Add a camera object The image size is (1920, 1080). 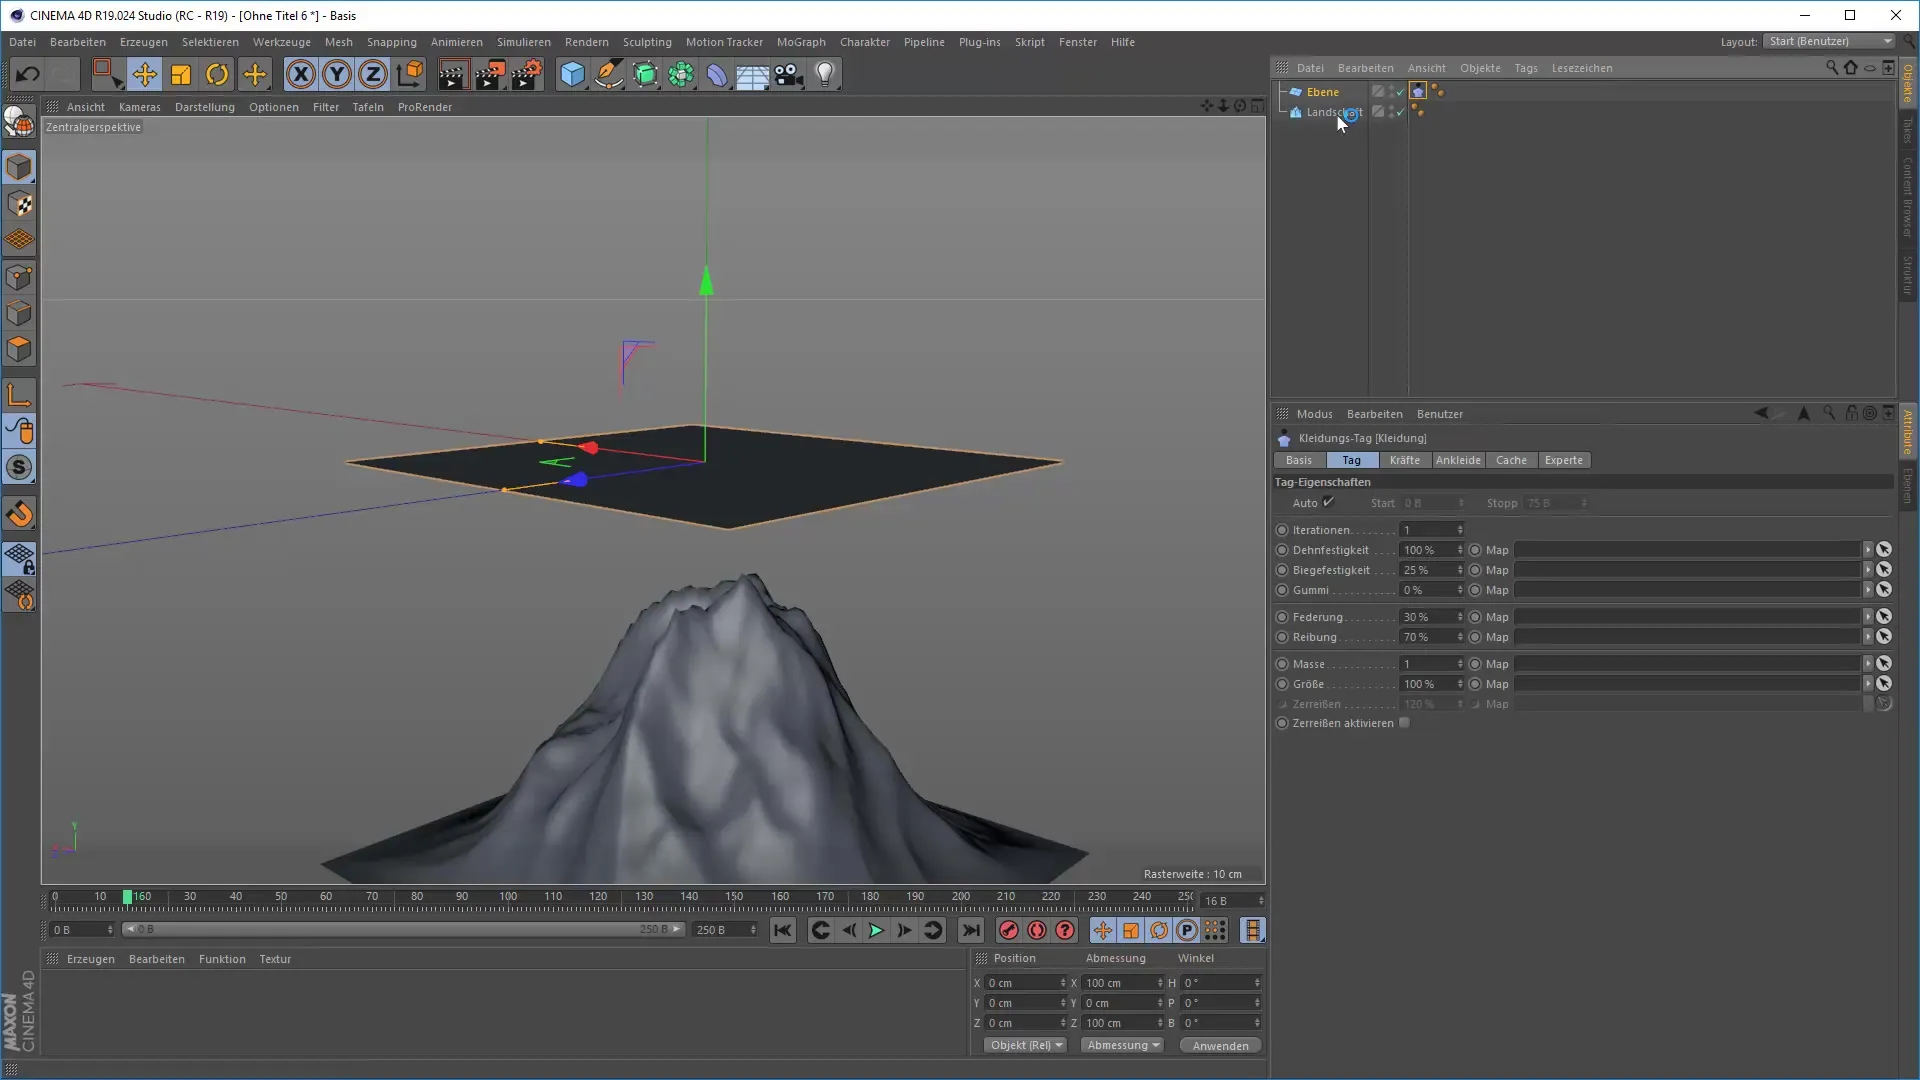(789, 74)
